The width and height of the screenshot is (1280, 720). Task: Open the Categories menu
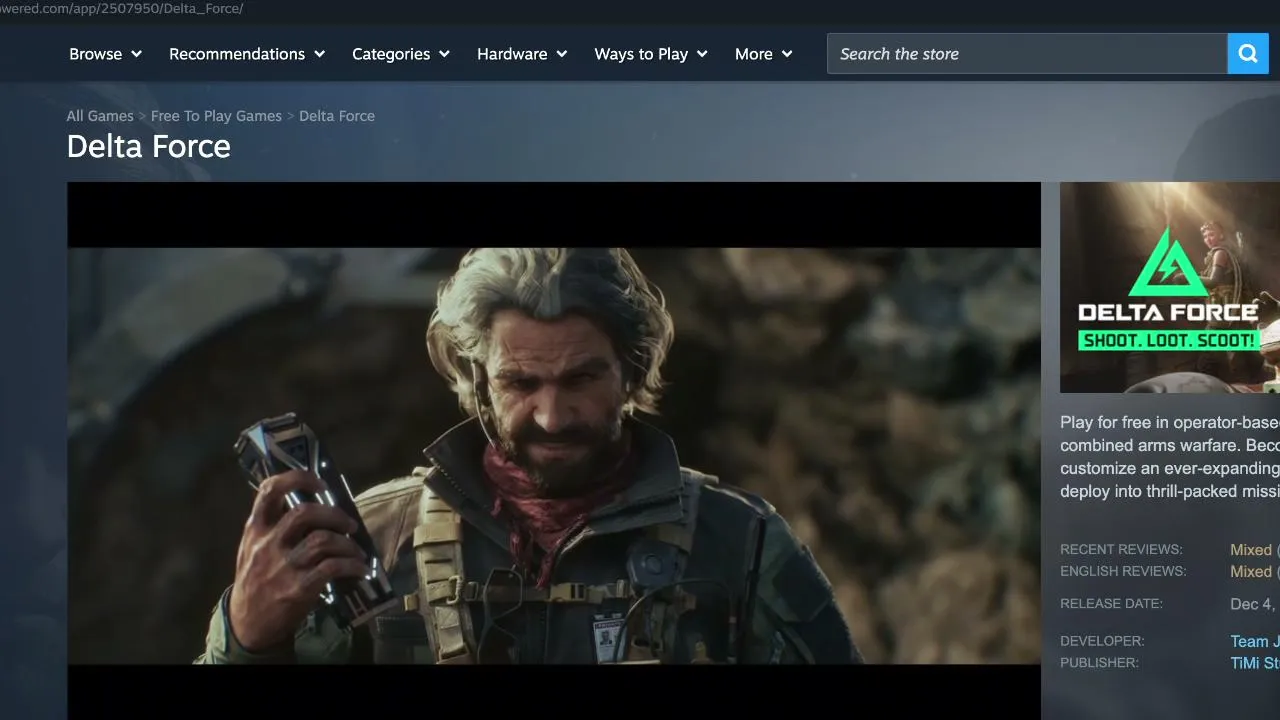click(401, 54)
